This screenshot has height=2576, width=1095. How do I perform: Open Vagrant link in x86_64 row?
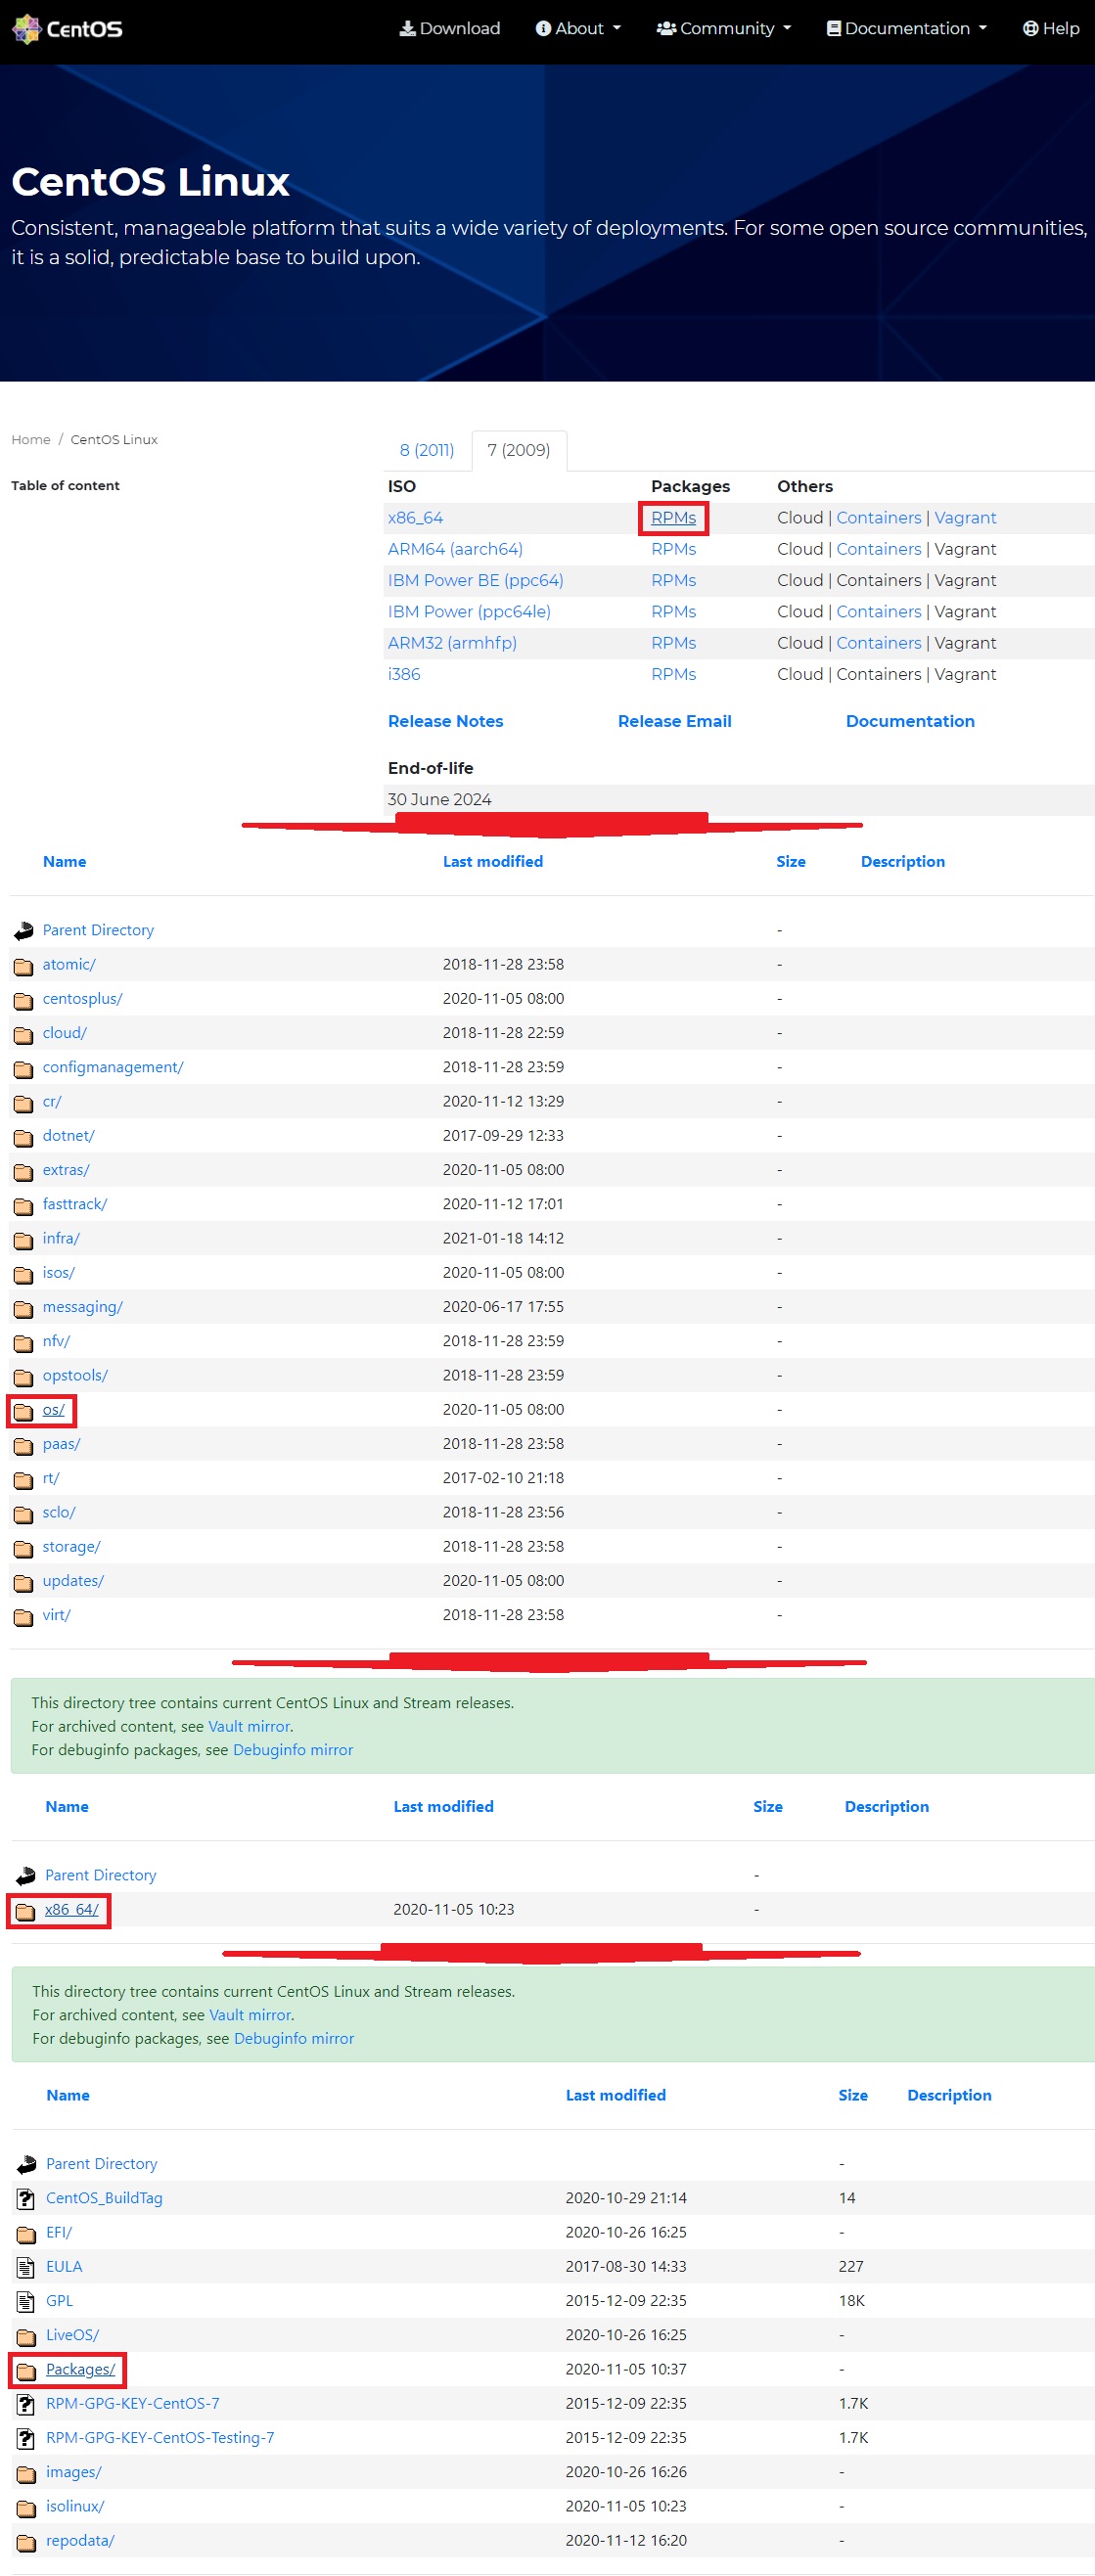click(x=965, y=518)
